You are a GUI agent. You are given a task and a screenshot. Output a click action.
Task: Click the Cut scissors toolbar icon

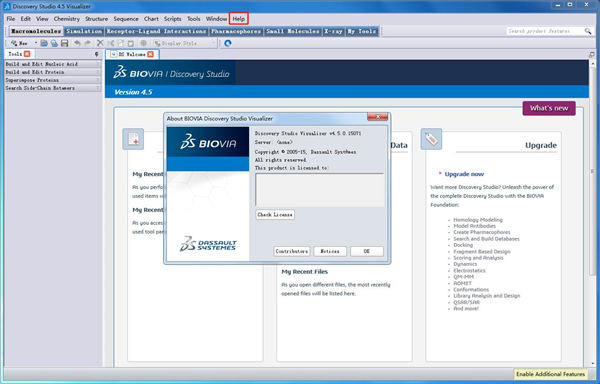[x=111, y=43]
